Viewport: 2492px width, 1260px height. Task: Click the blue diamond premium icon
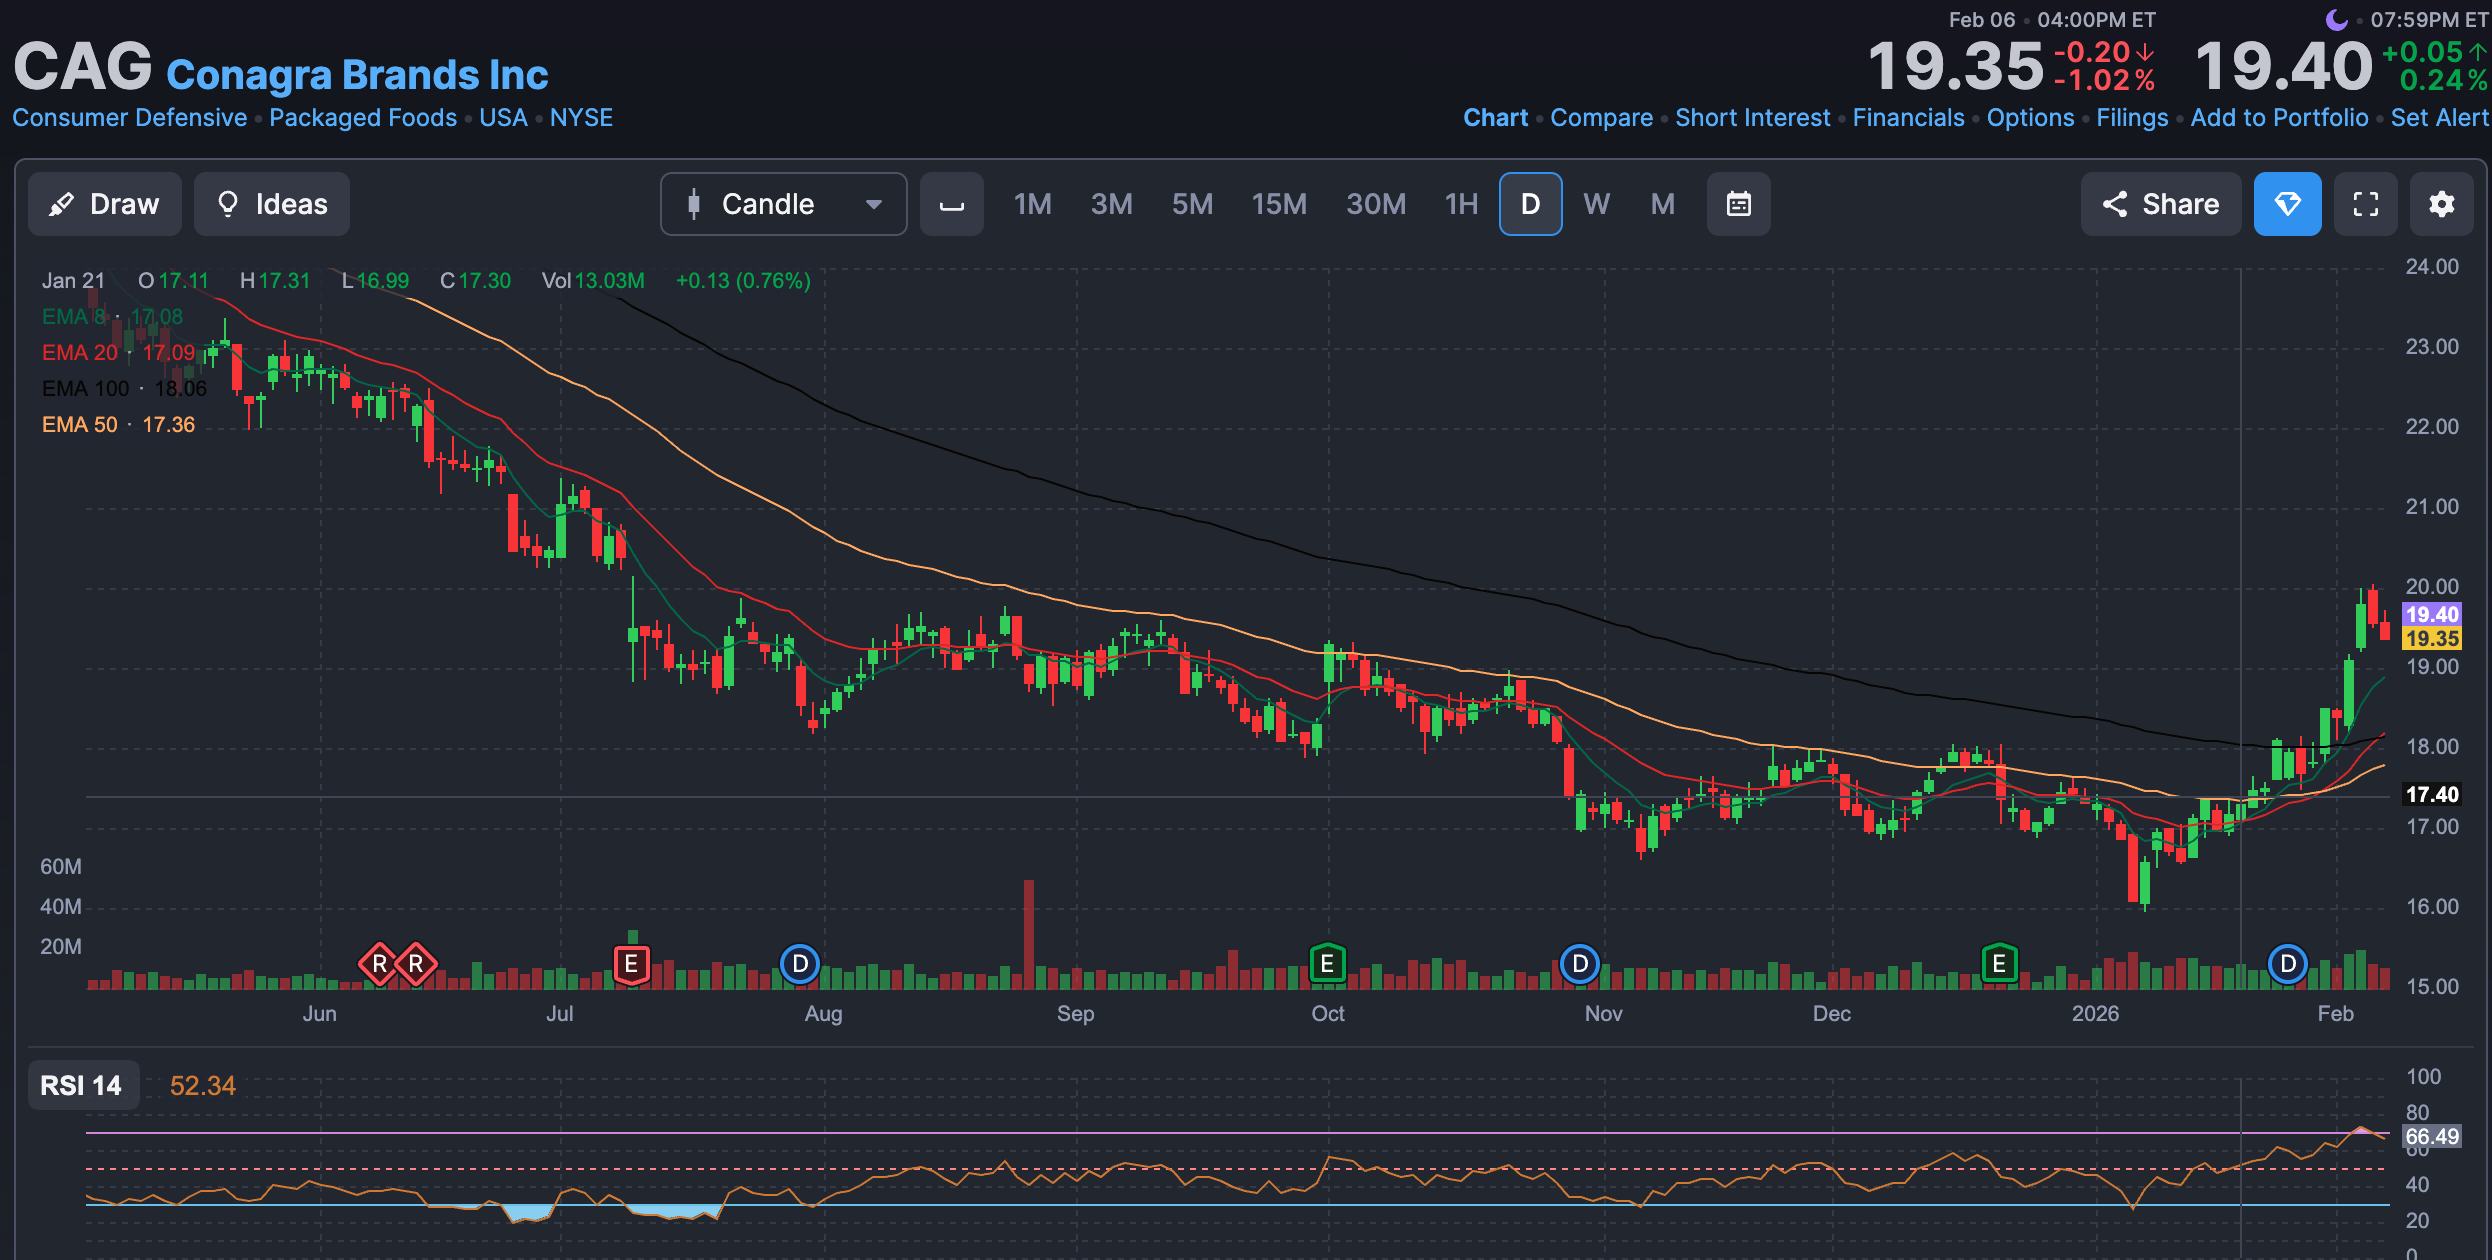click(2287, 204)
